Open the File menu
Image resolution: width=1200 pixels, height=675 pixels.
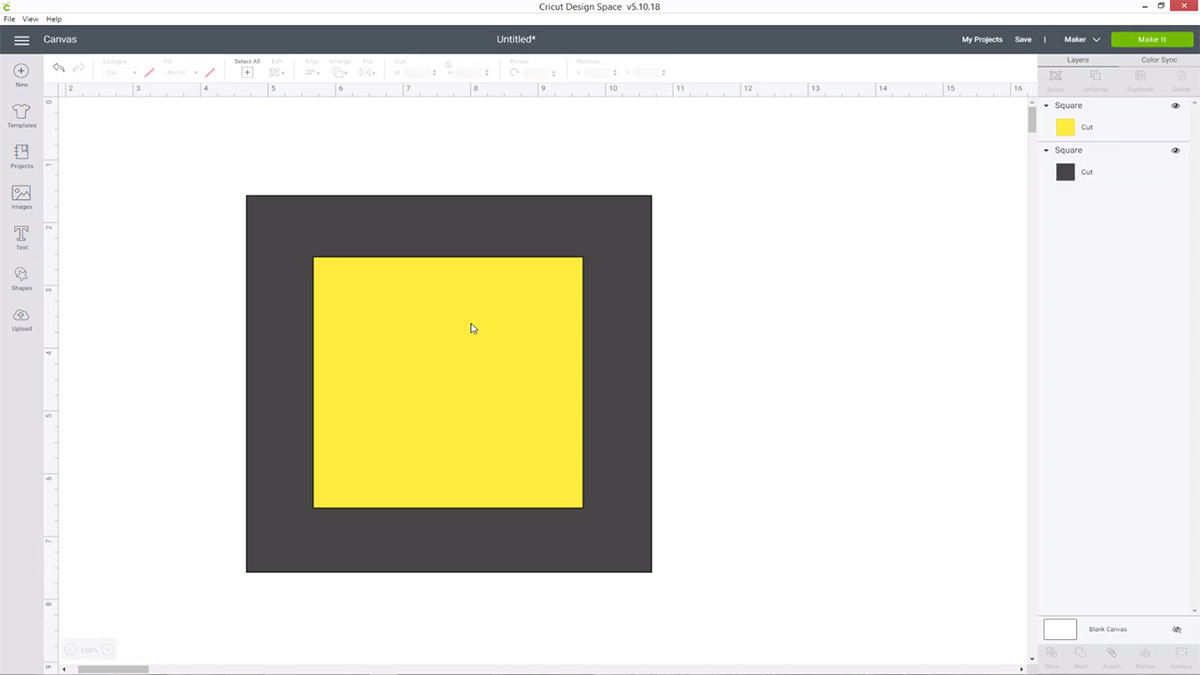[9, 18]
